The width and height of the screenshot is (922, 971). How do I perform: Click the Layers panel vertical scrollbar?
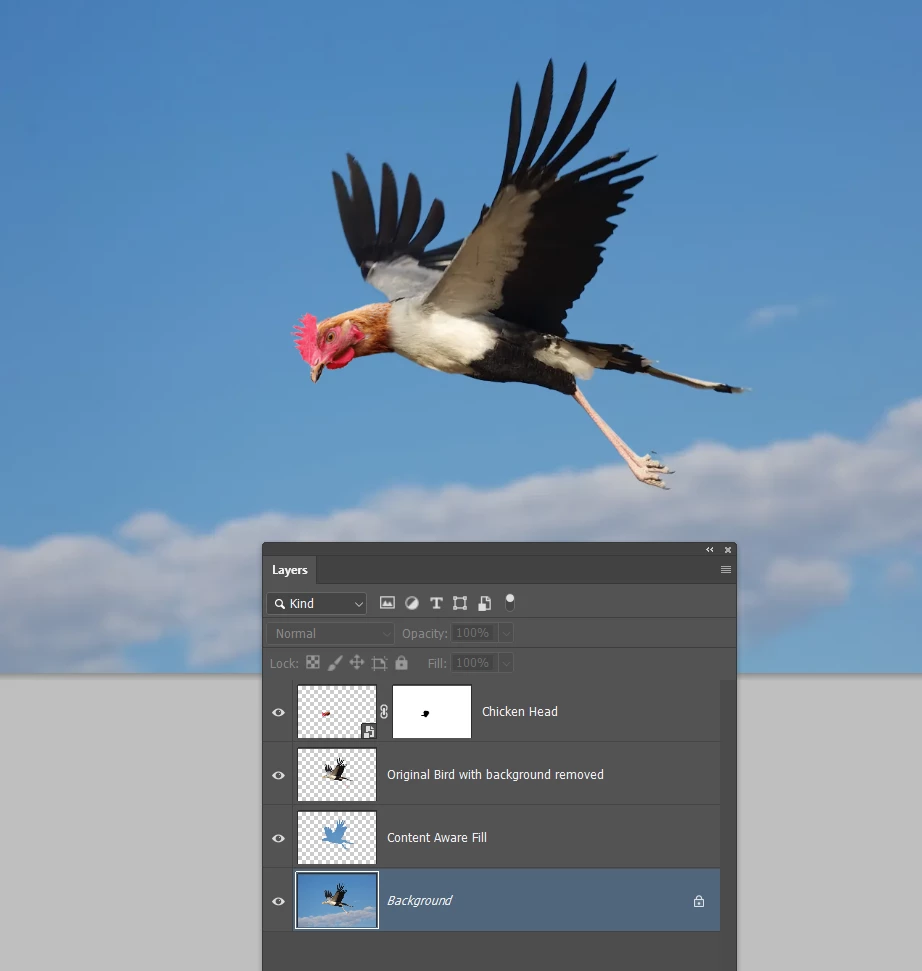coord(728,825)
